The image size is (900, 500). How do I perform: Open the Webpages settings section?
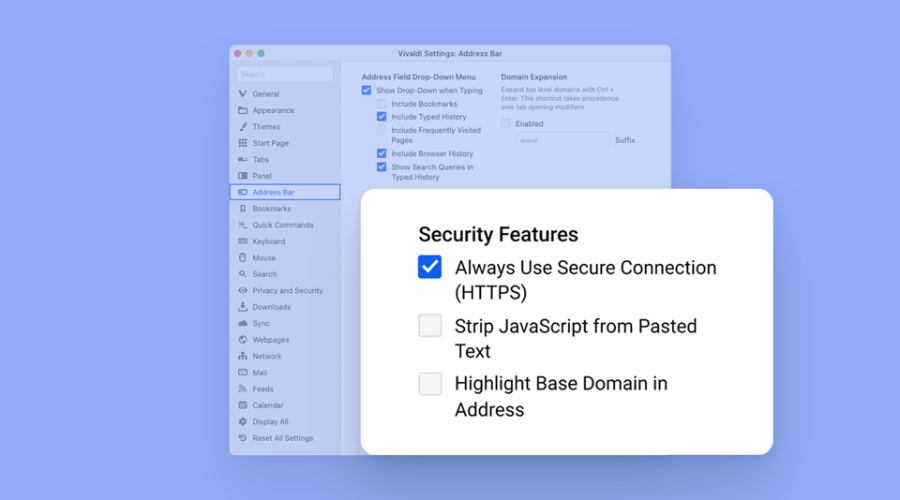tap(271, 340)
